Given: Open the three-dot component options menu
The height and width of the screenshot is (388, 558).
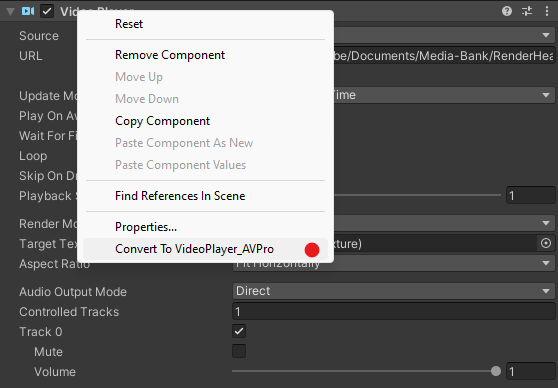Looking at the screenshot, I should point(547,11).
